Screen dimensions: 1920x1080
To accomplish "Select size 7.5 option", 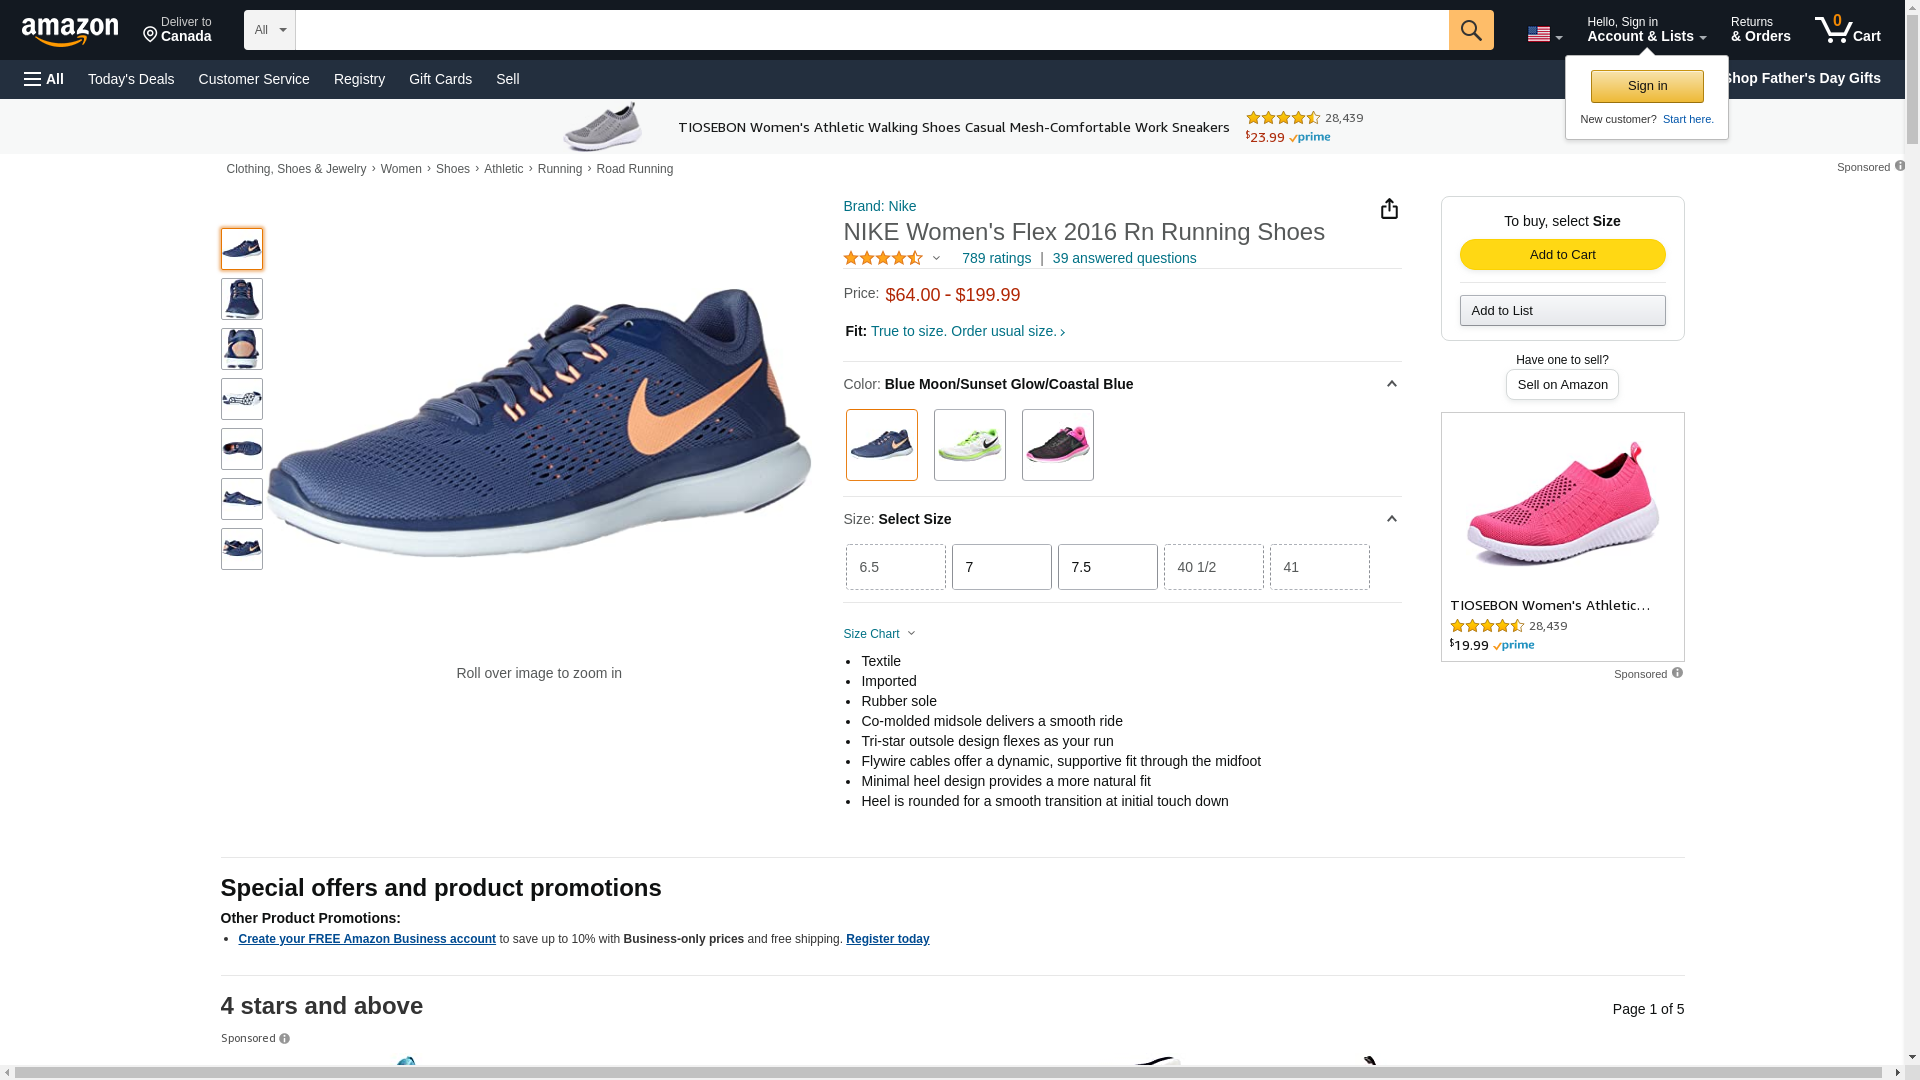I will point(1107,567).
